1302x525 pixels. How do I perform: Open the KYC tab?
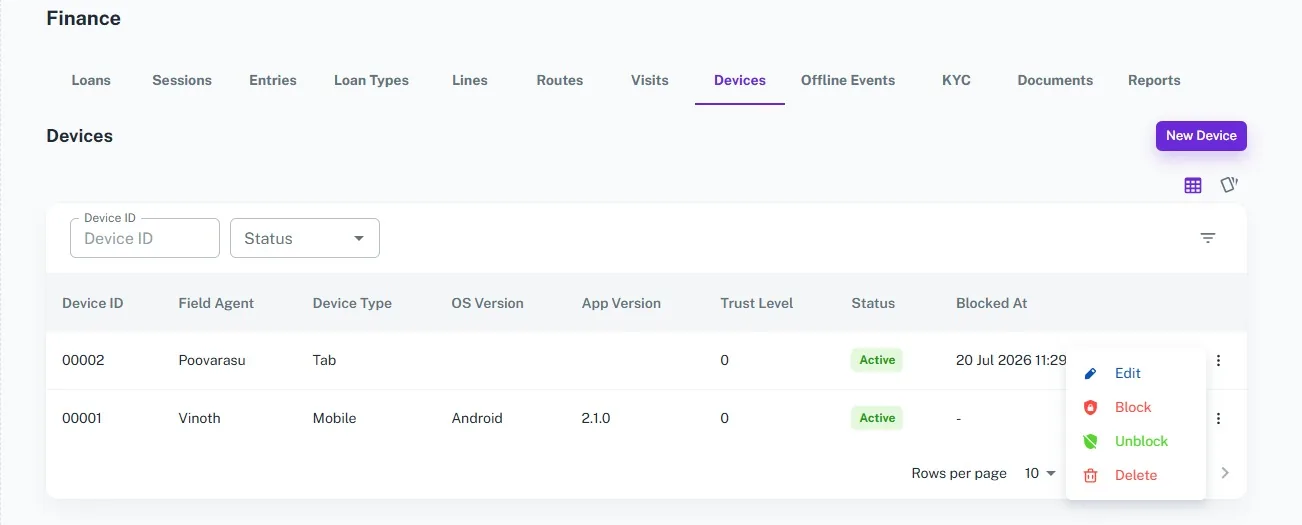point(956,80)
